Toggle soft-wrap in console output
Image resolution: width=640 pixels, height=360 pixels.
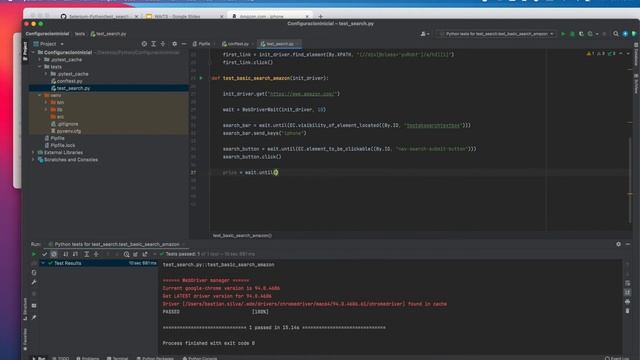pos(627,283)
